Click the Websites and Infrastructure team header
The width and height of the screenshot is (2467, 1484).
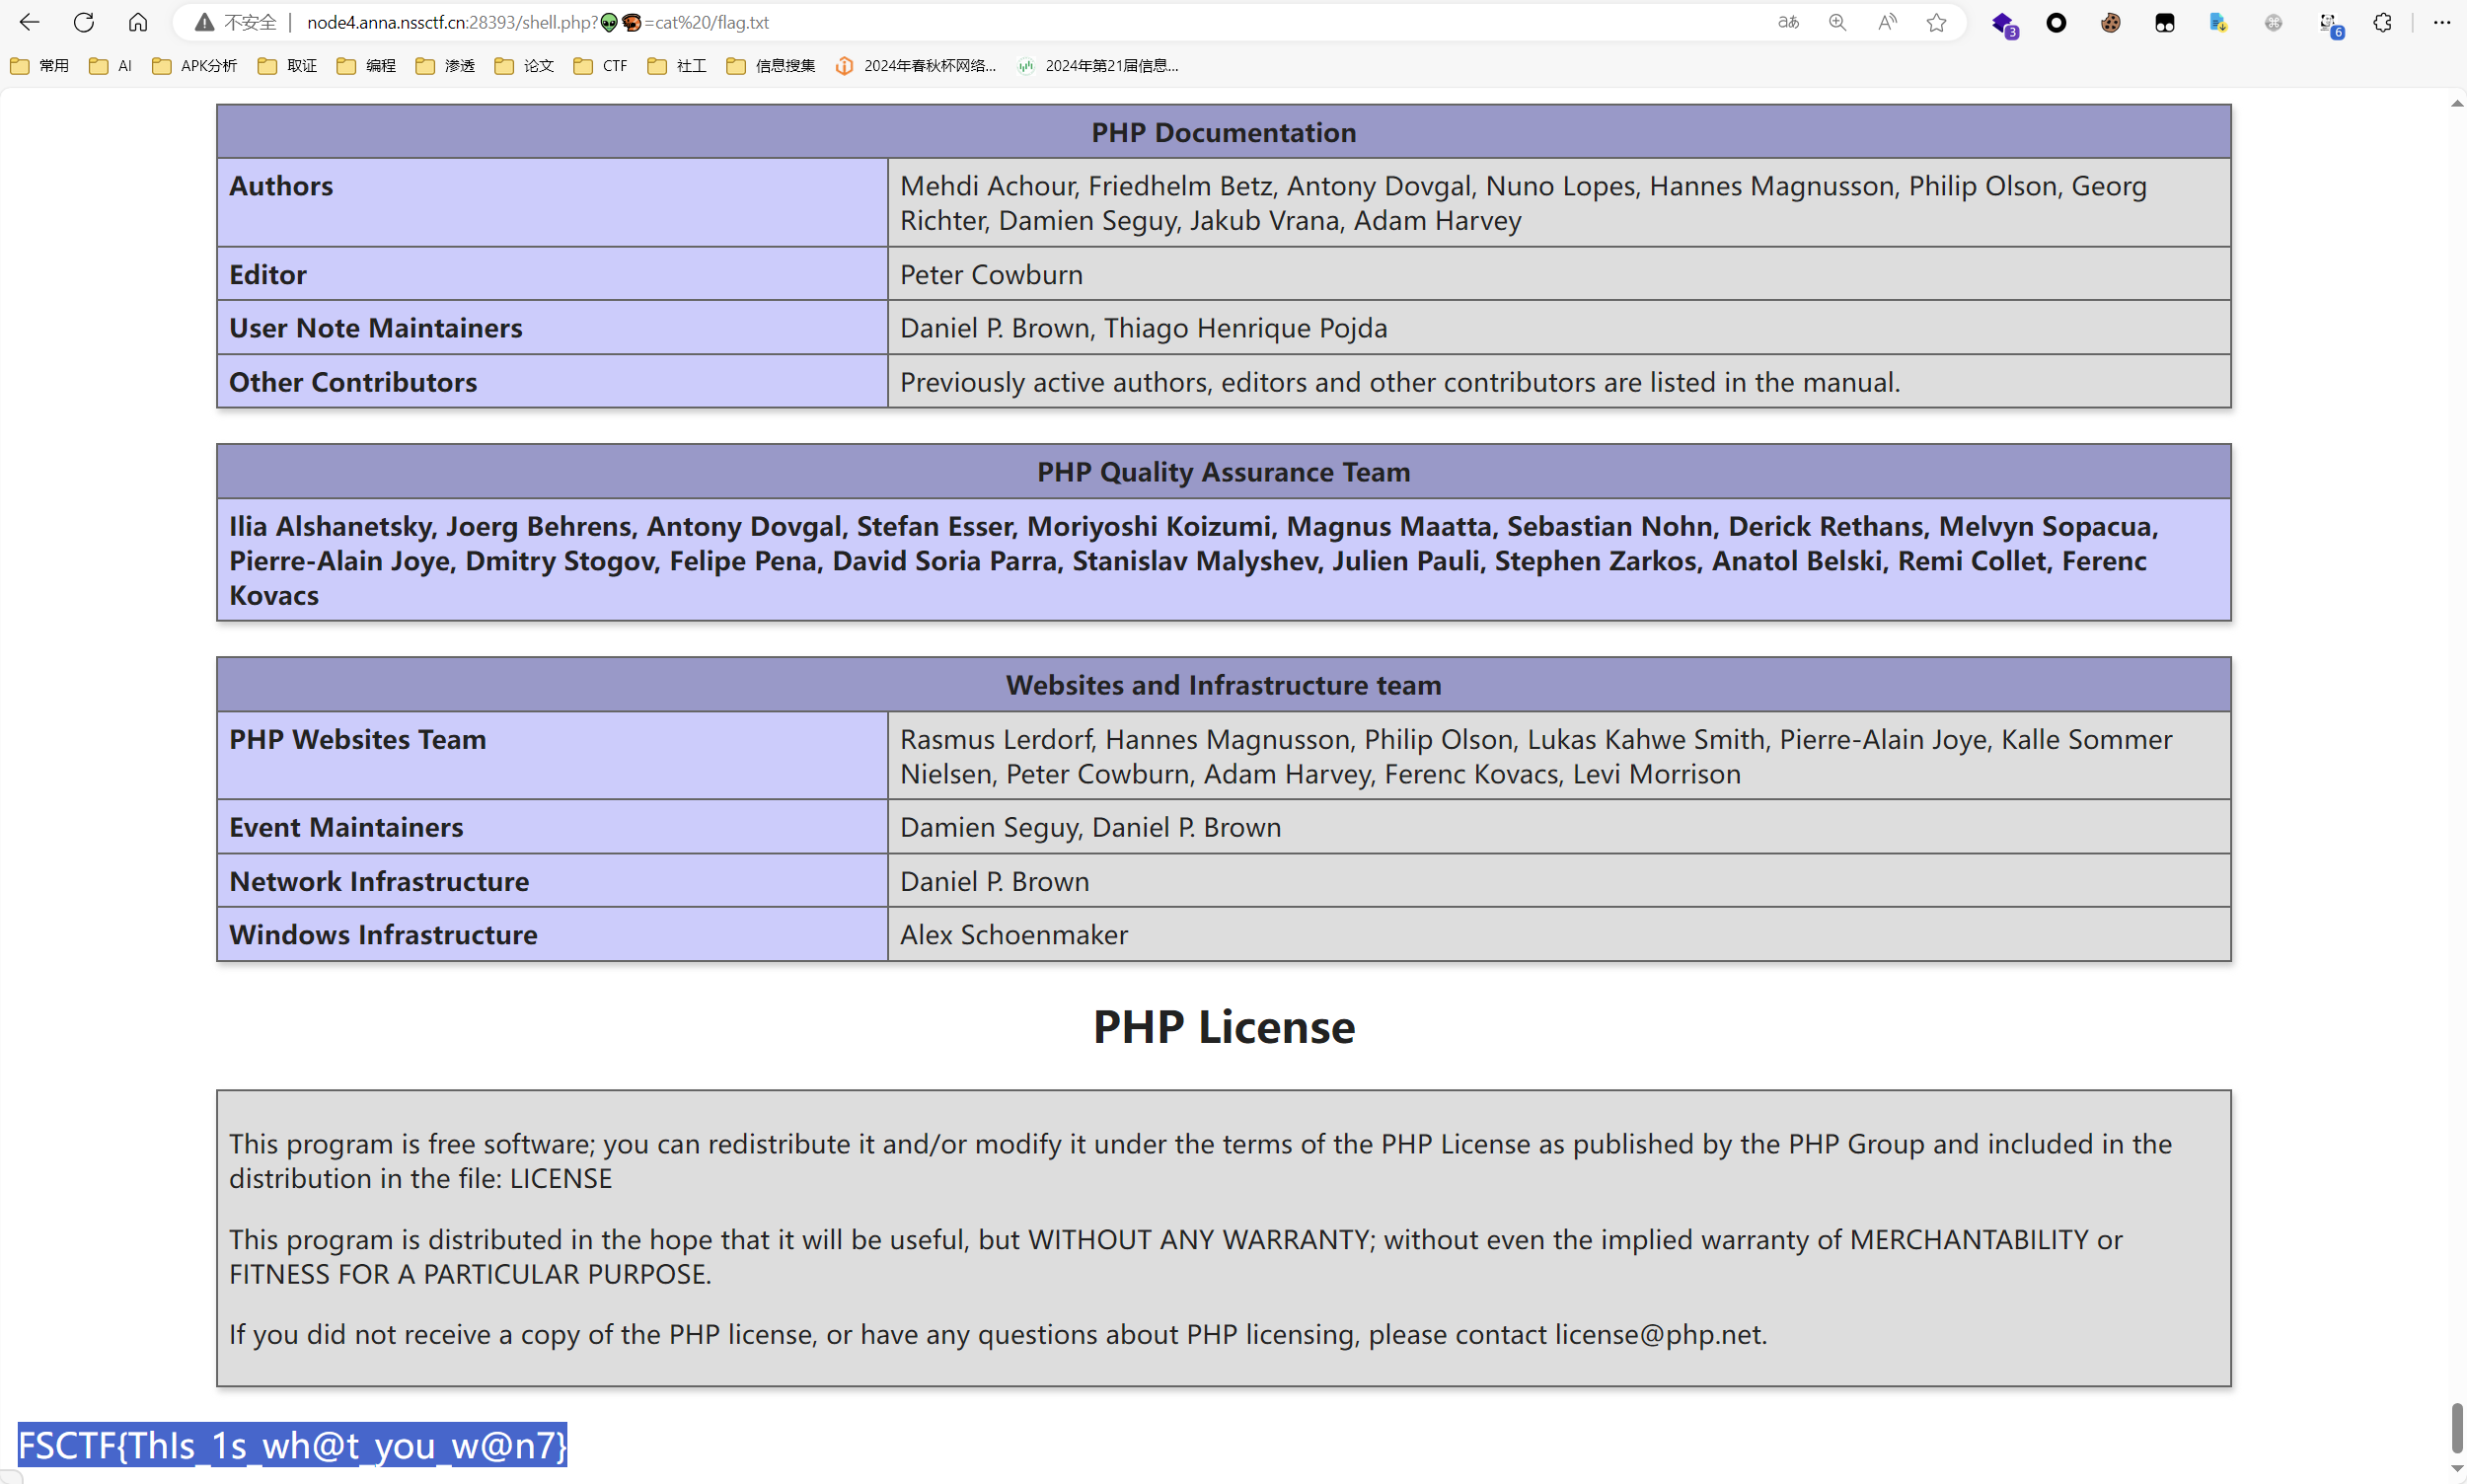(x=1223, y=685)
